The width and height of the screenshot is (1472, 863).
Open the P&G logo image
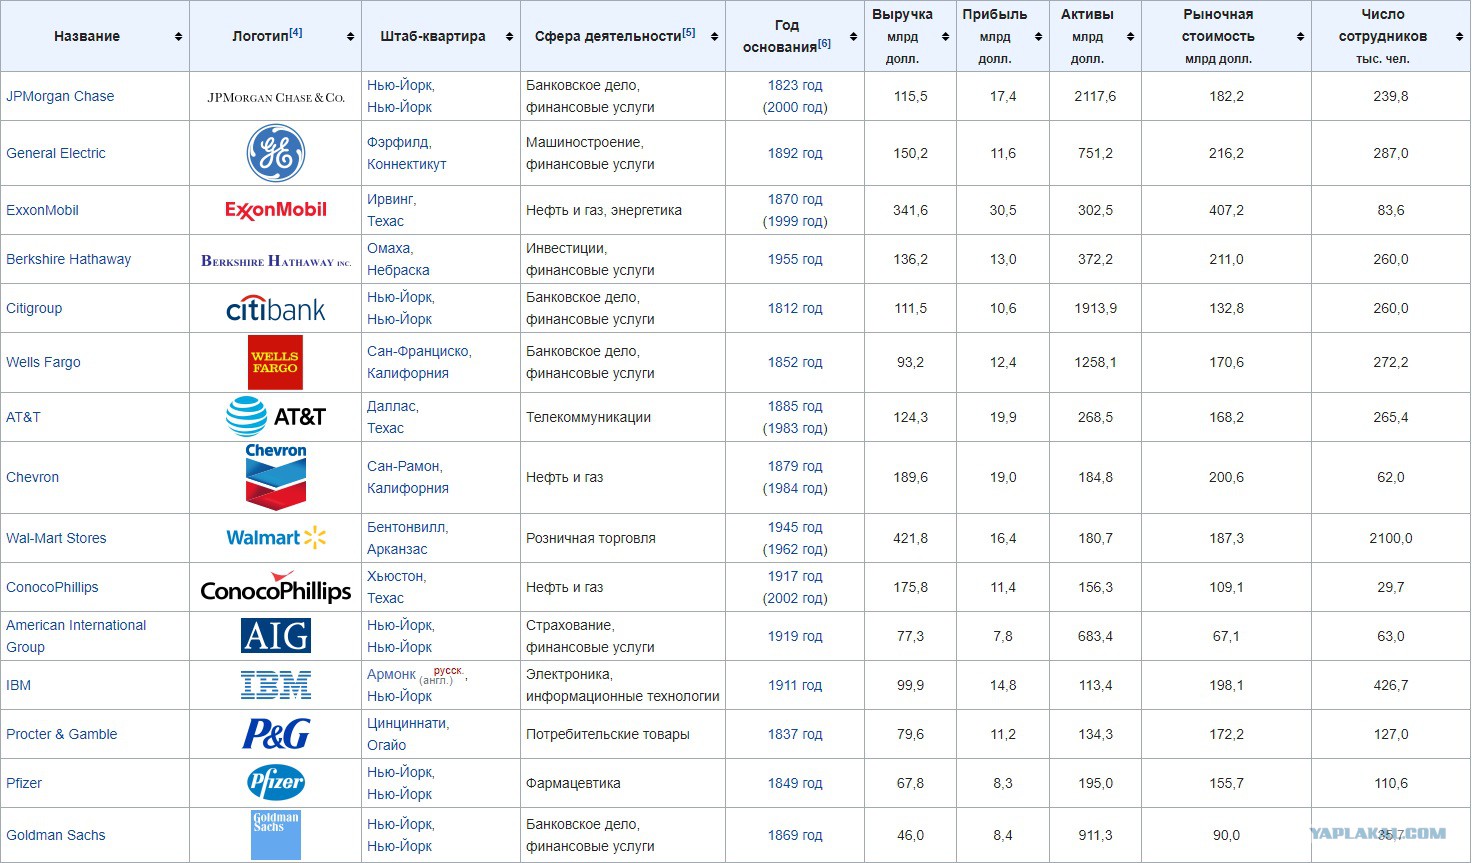point(276,734)
